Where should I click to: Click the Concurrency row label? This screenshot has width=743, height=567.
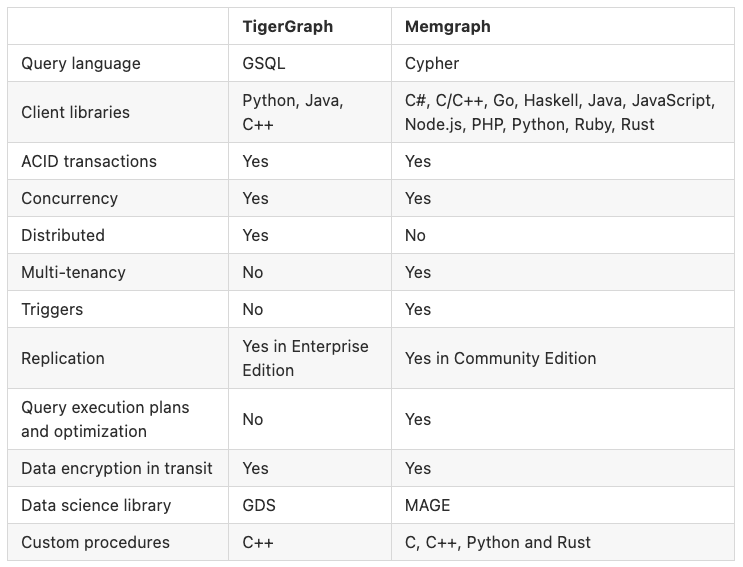coord(70,198)
